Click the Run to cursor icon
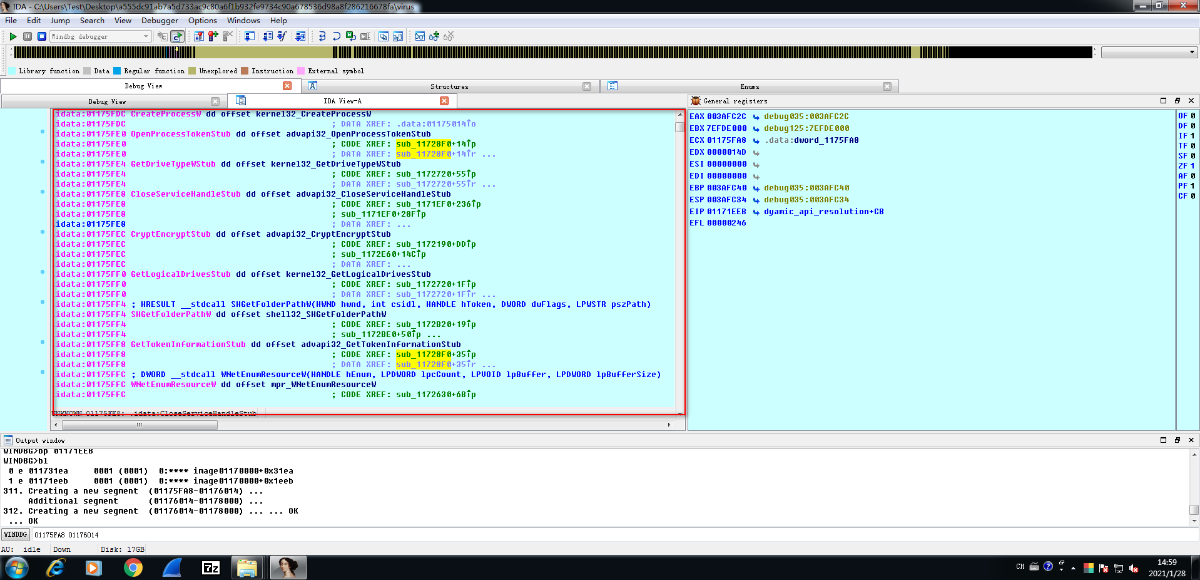This screenshot has width=1200, height=580. tap(351, 36)
